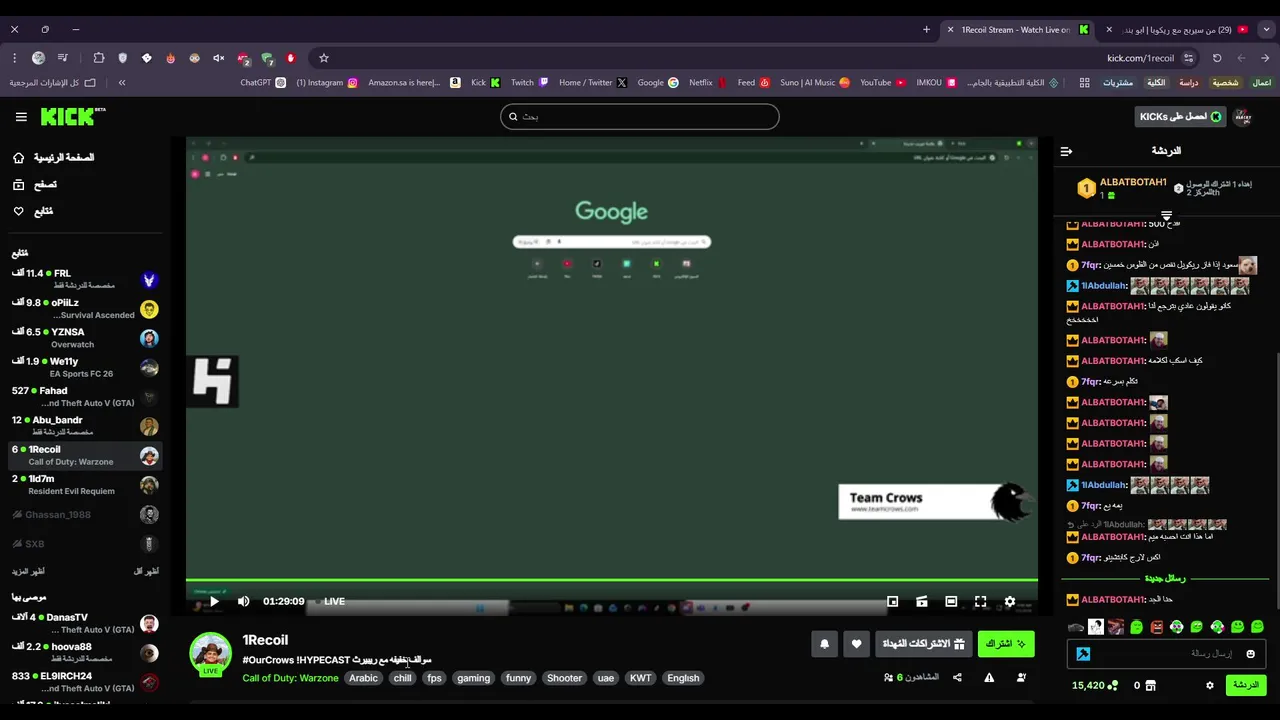This screenshot has height=720, width=1280.
Task: Click the gifted subscriptions button
Action: pyautogui.click(x=924, y=644)
